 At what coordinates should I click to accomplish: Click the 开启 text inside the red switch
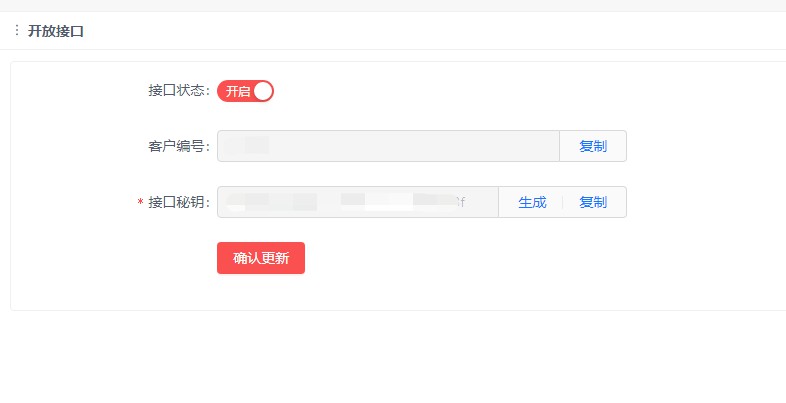(237, 91)
